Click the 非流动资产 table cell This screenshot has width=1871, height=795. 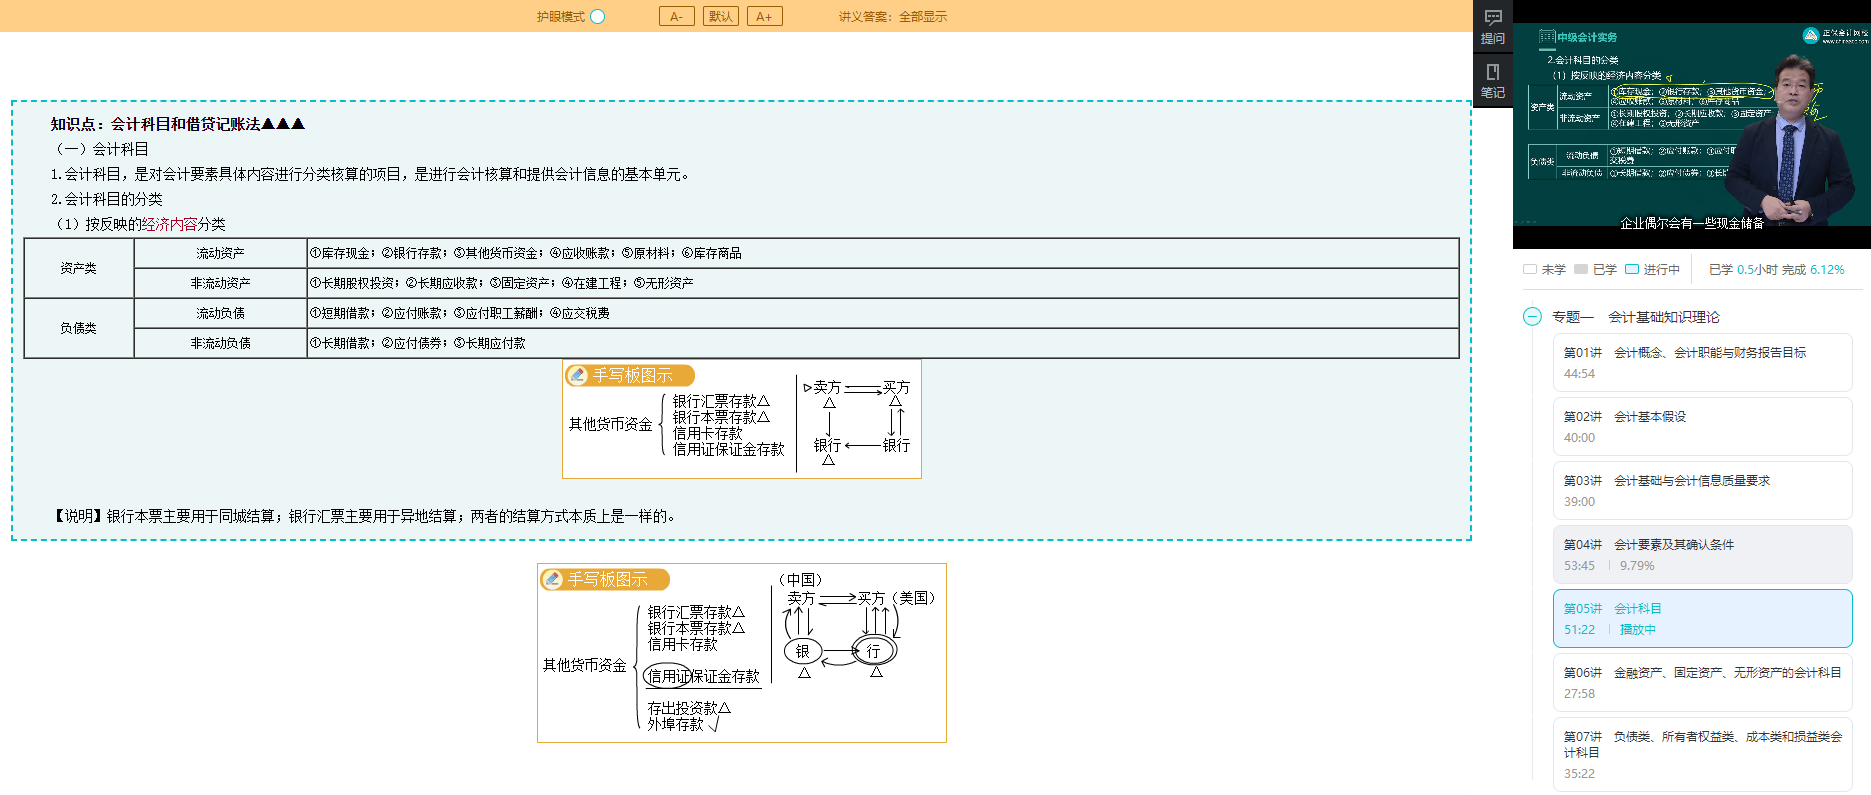[x=220, y=283]
